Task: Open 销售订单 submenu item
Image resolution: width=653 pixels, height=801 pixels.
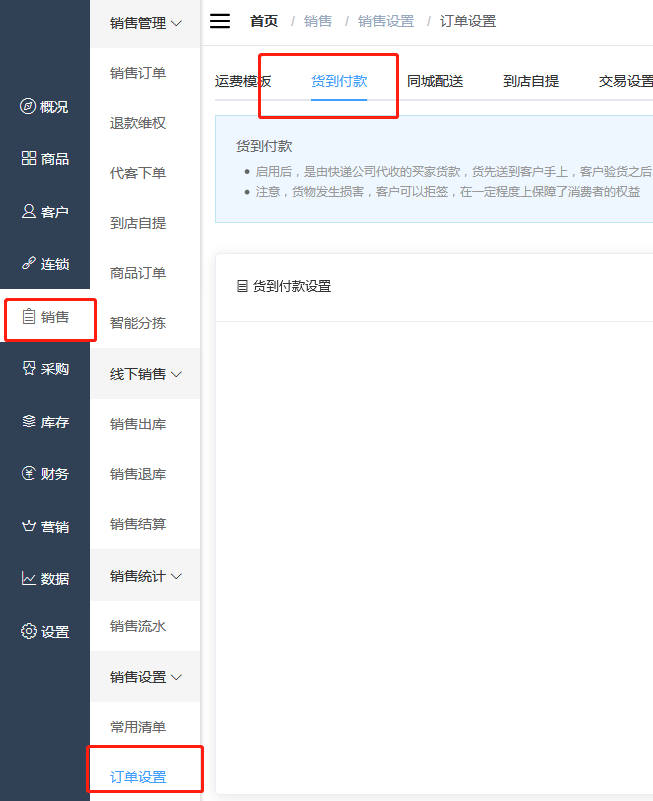Action: [x=138, y=73]
